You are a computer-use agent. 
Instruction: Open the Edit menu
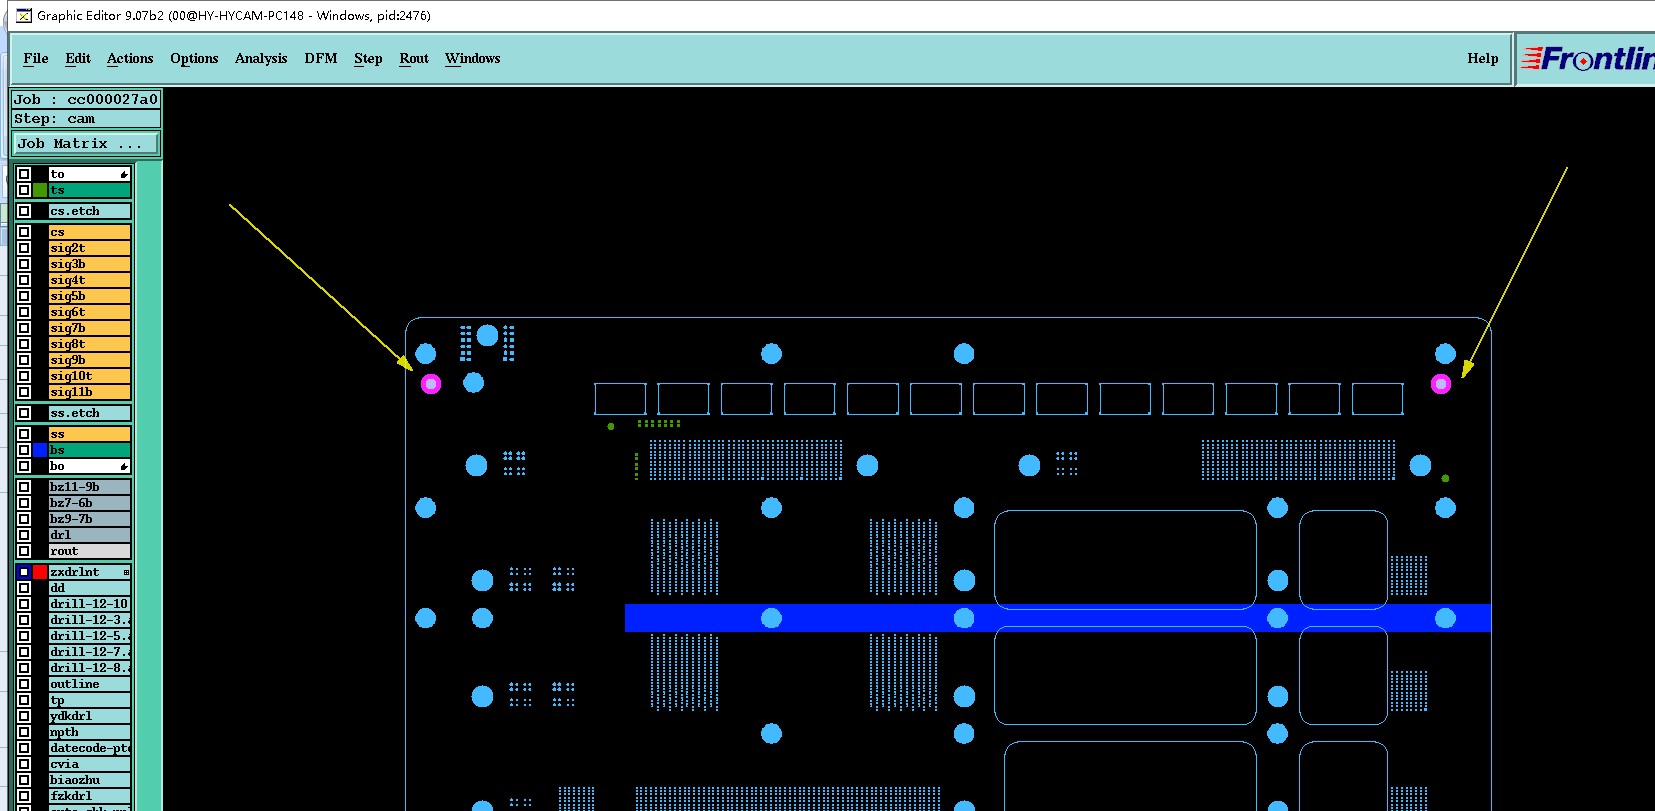coord(78,59)
